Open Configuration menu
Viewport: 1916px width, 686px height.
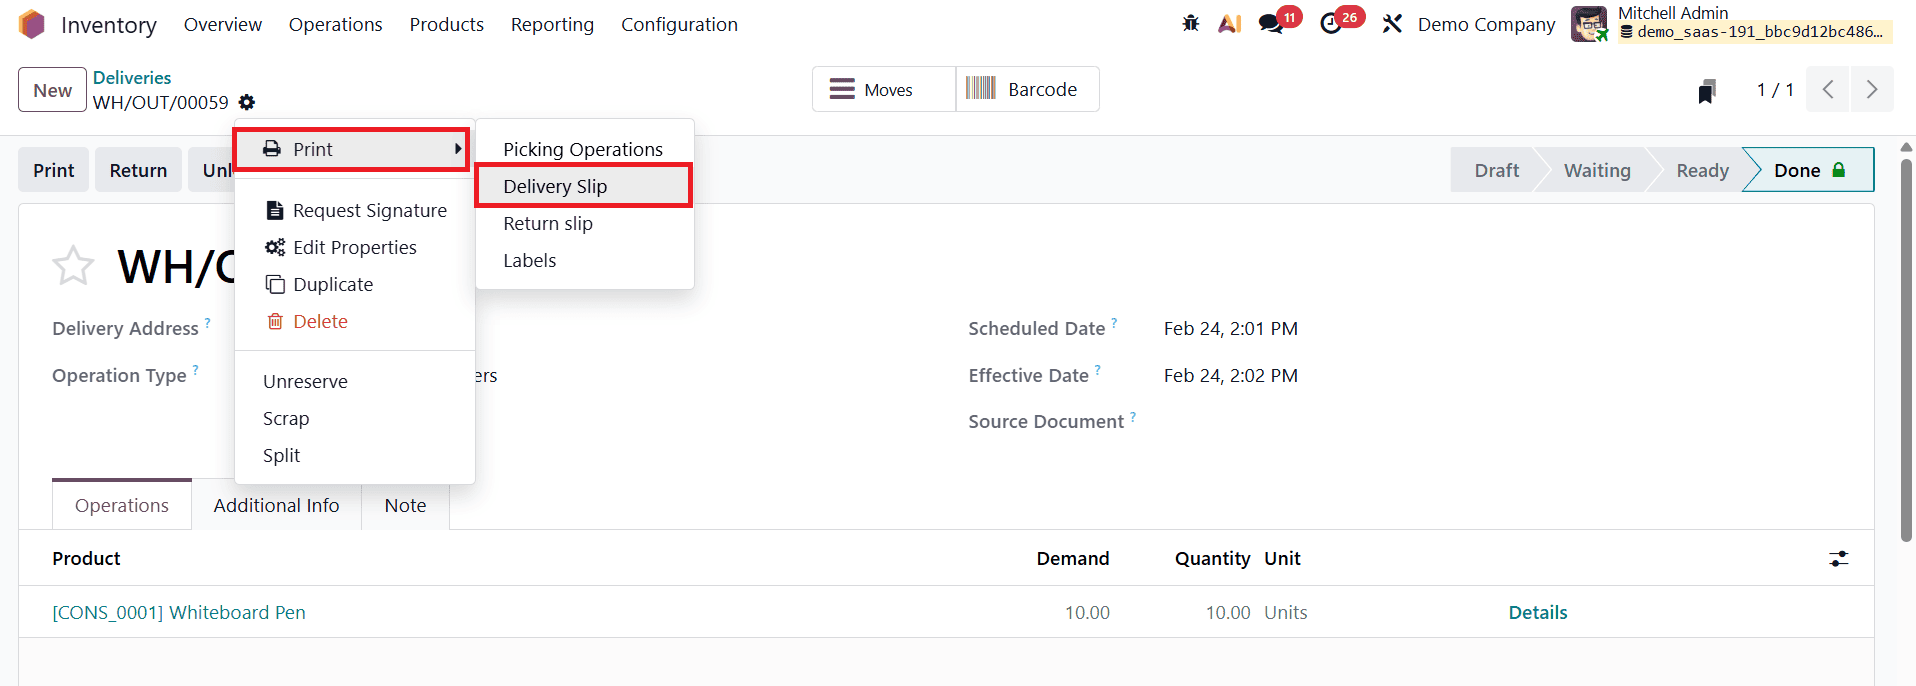coord(679,24)
